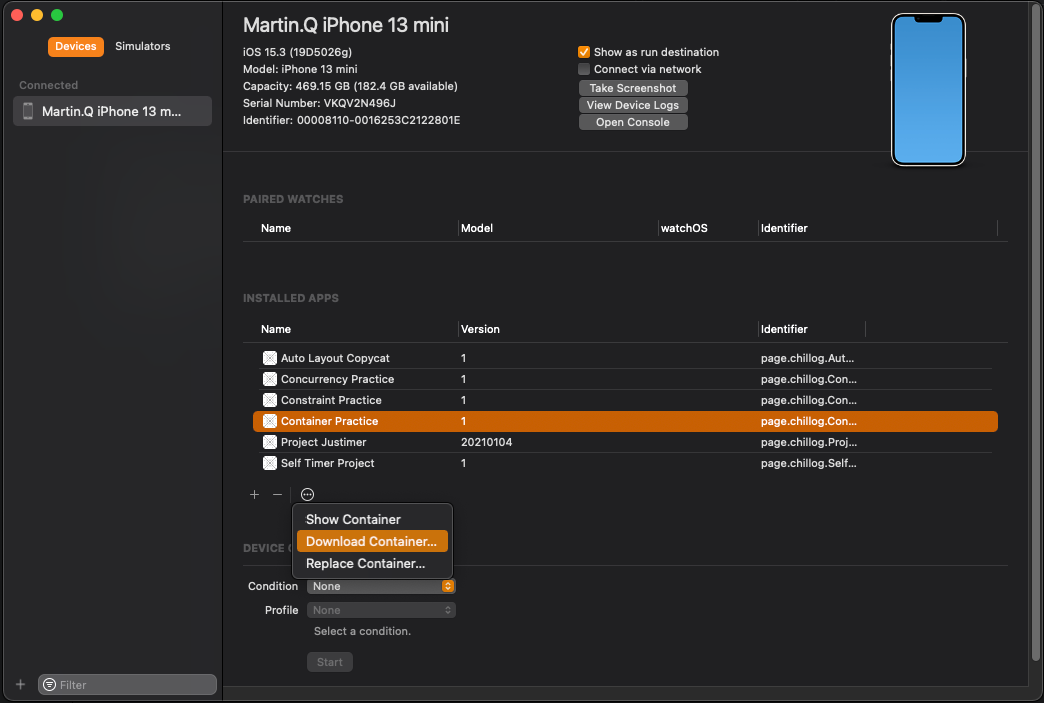This screenshot has width=1044, height=703.
Task: Click the minus icon to remove app
Action: [278, 495]
